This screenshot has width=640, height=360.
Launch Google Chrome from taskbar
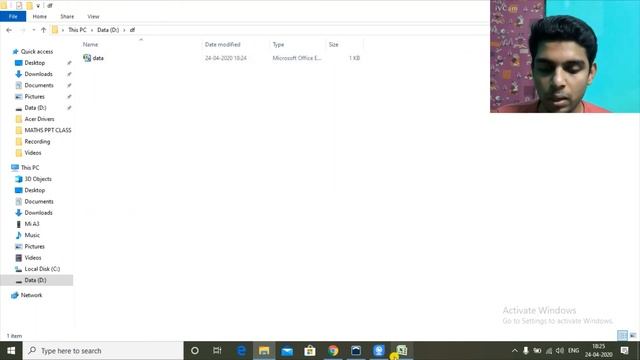point(333,351)
